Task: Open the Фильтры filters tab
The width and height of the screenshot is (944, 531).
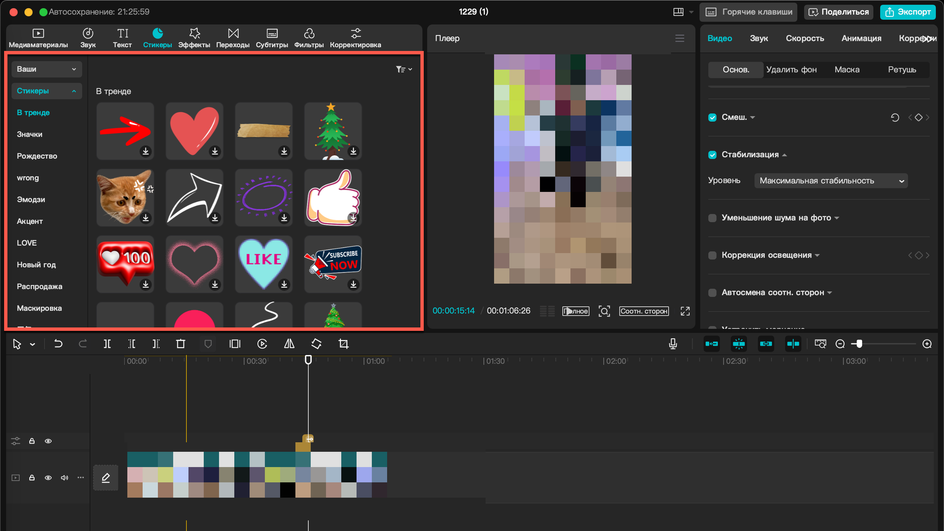Action: click(309, 38)
